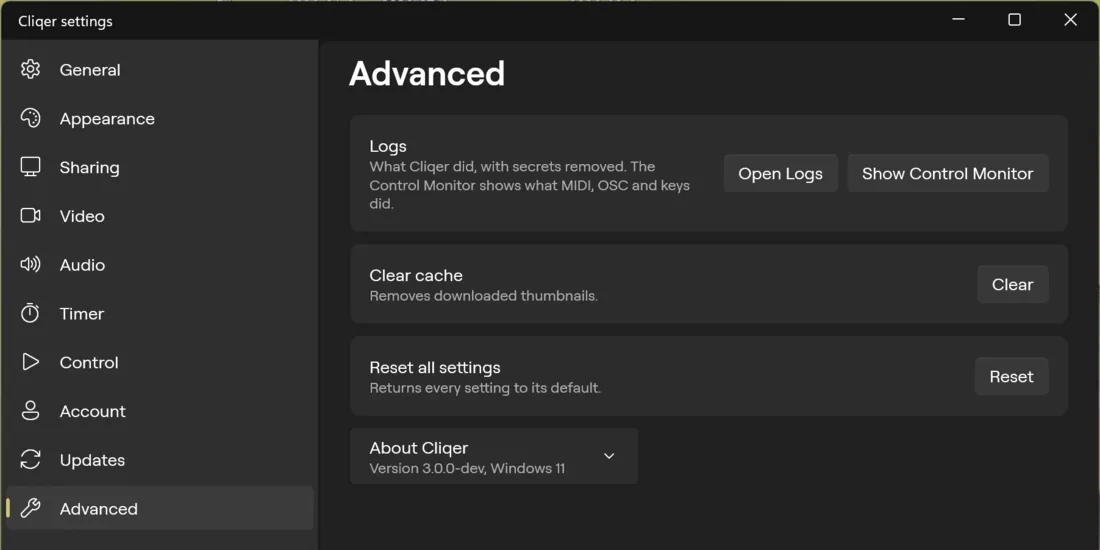The image size is (1100, 550).
Task: Click the Logs description paragraph
Action: pos(530,185)
